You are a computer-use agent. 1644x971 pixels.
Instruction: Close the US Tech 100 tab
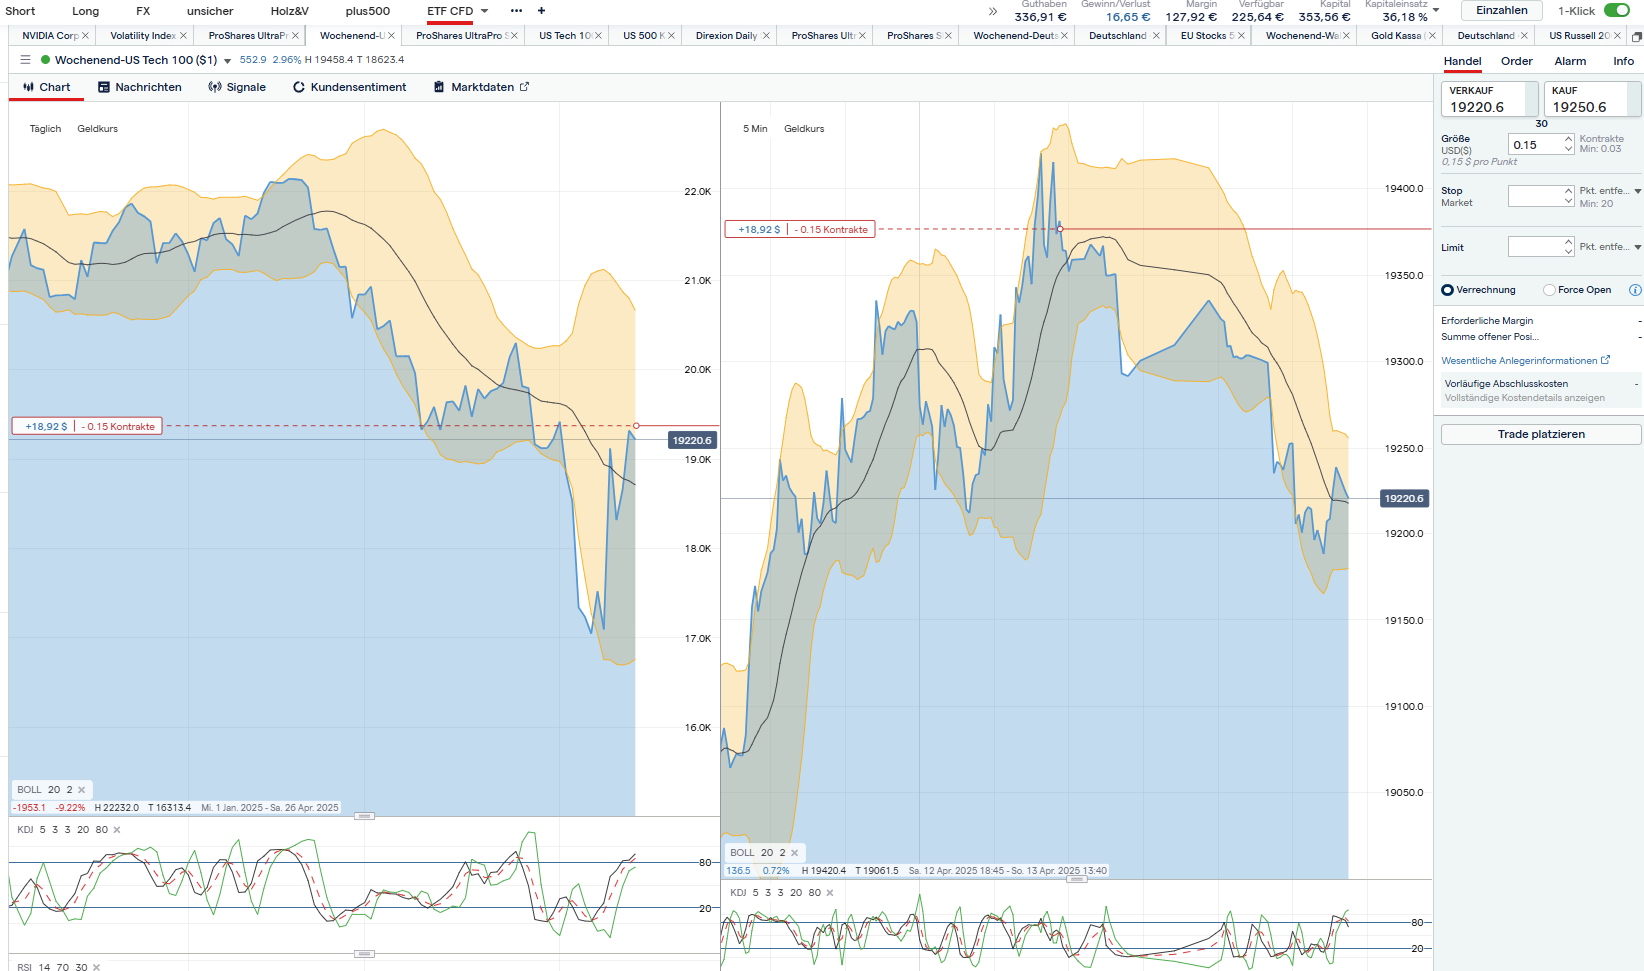[598, 36]
